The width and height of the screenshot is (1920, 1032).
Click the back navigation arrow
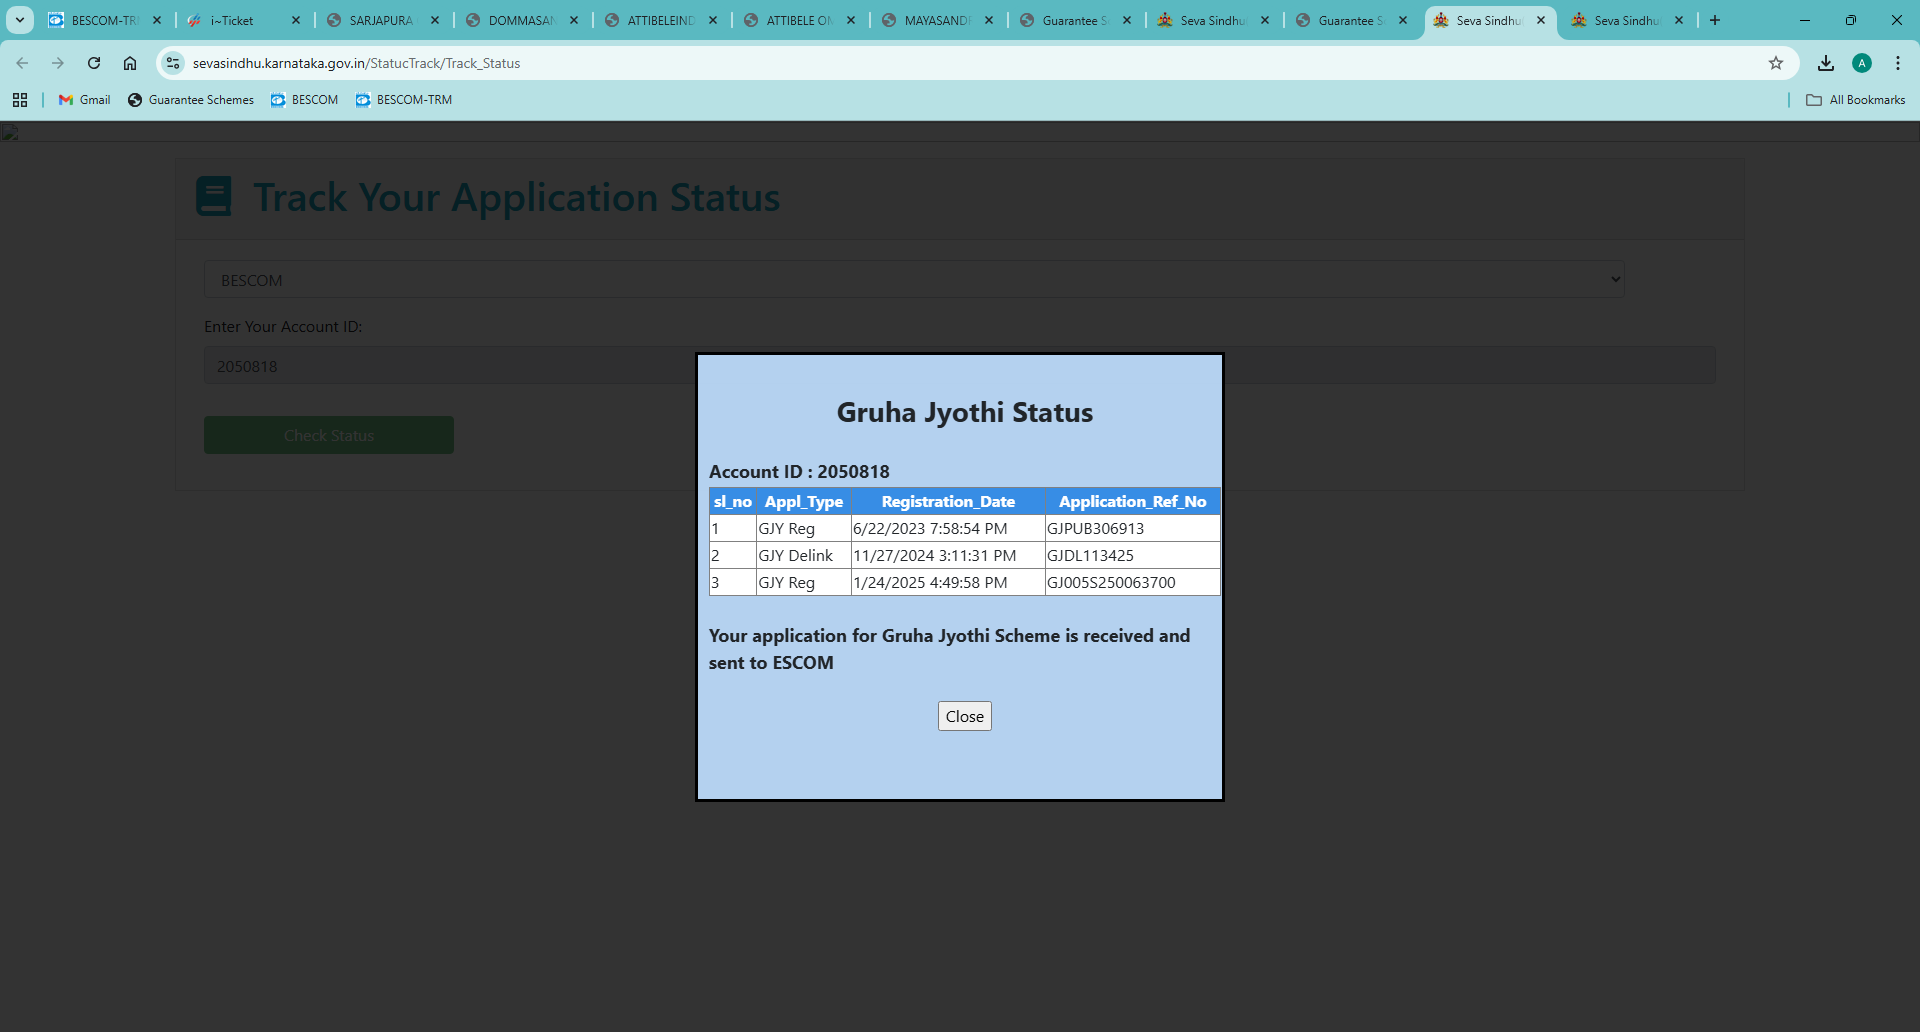click(22, 63)
